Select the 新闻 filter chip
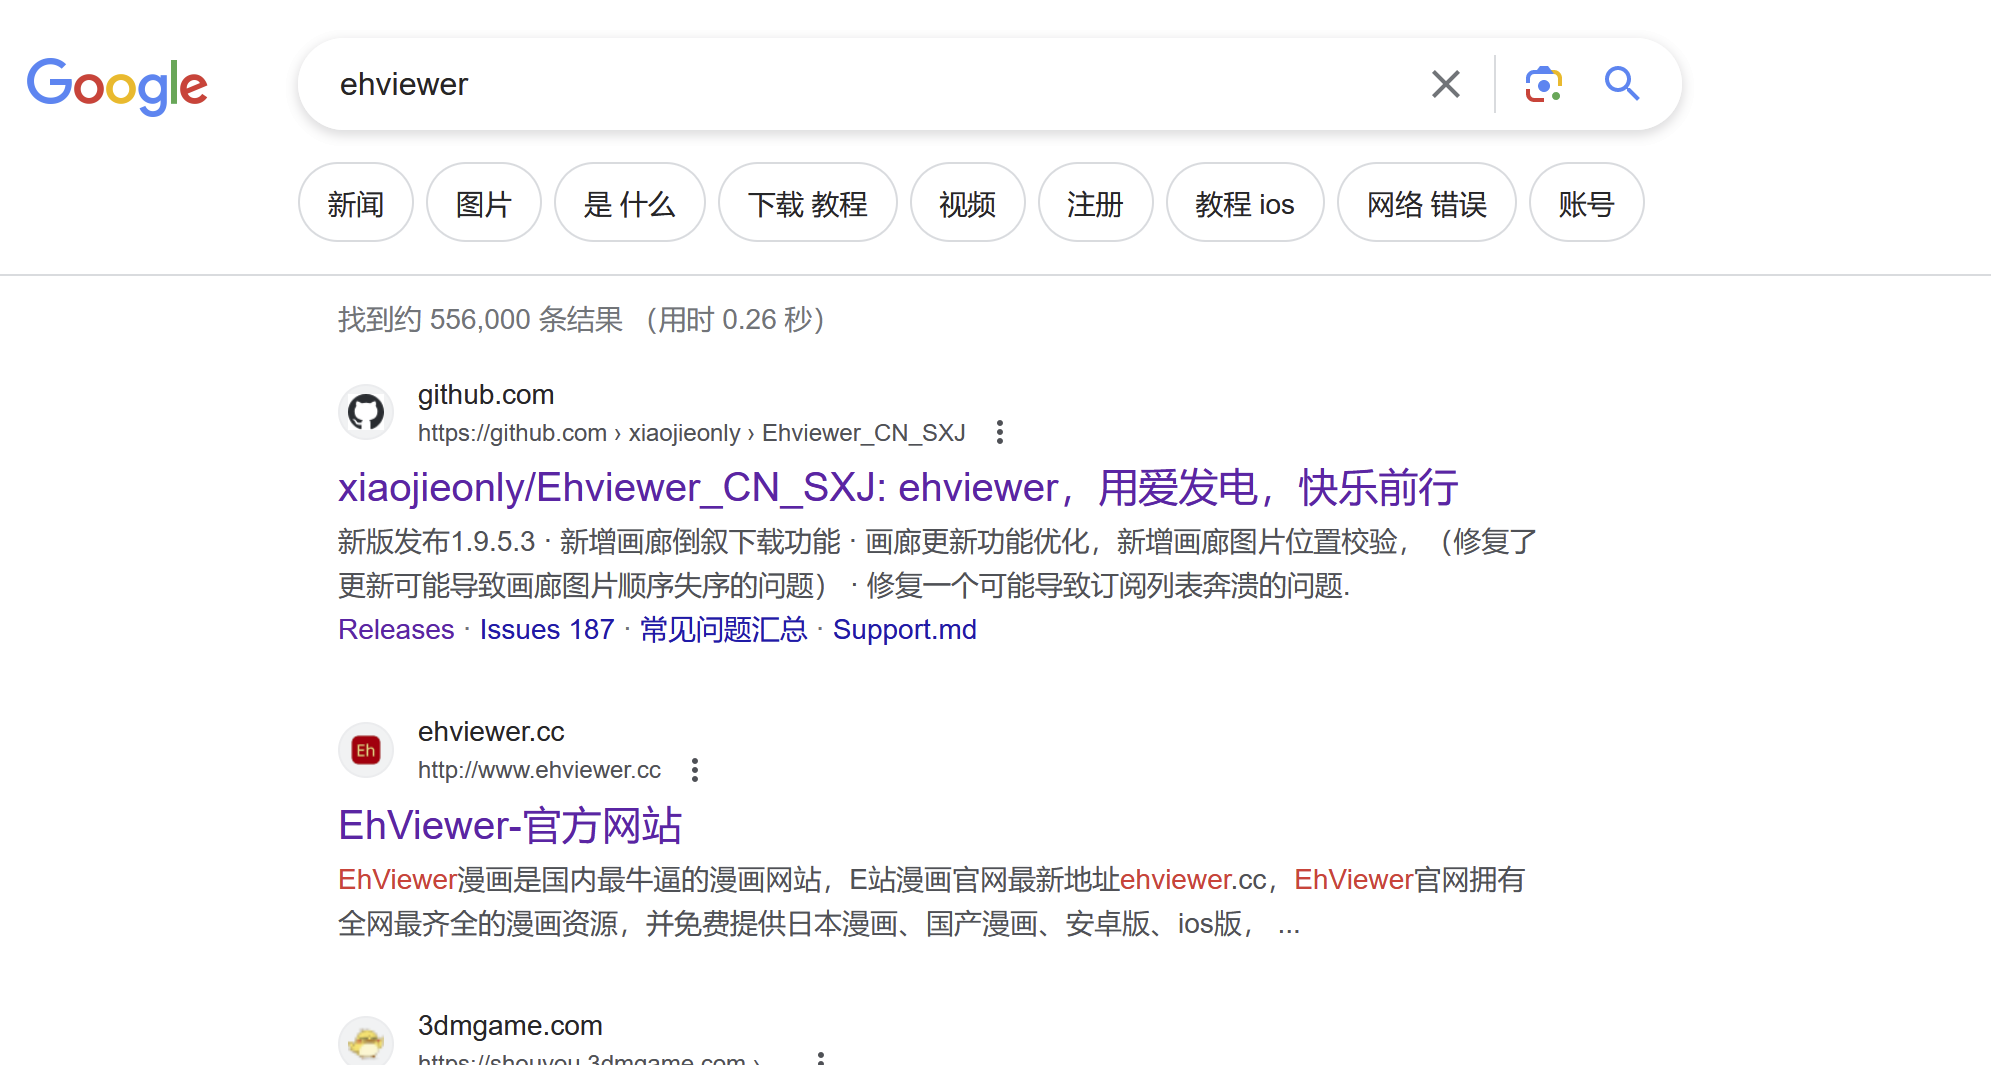 click(x=356, y=203)
